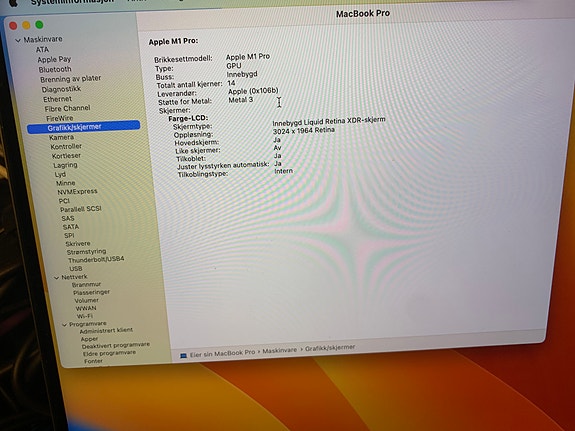Collapse the Programvare section

tap(65, 325)
